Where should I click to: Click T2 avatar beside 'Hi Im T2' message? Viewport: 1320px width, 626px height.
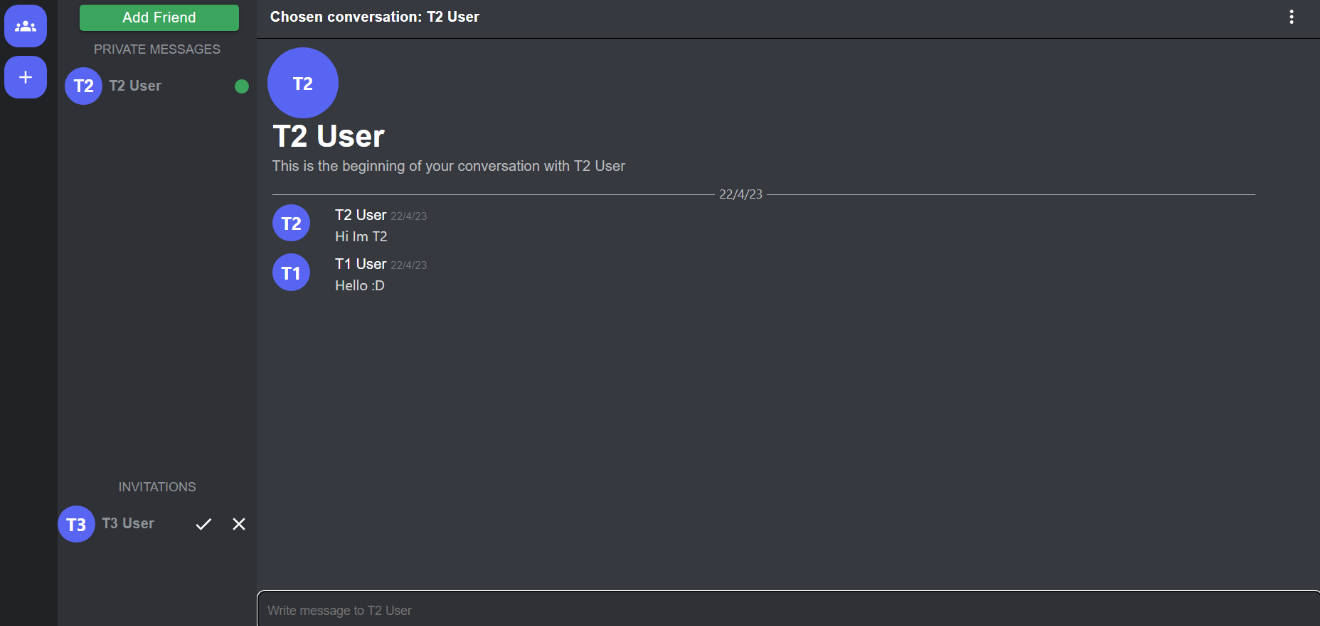tap(291, 223)
